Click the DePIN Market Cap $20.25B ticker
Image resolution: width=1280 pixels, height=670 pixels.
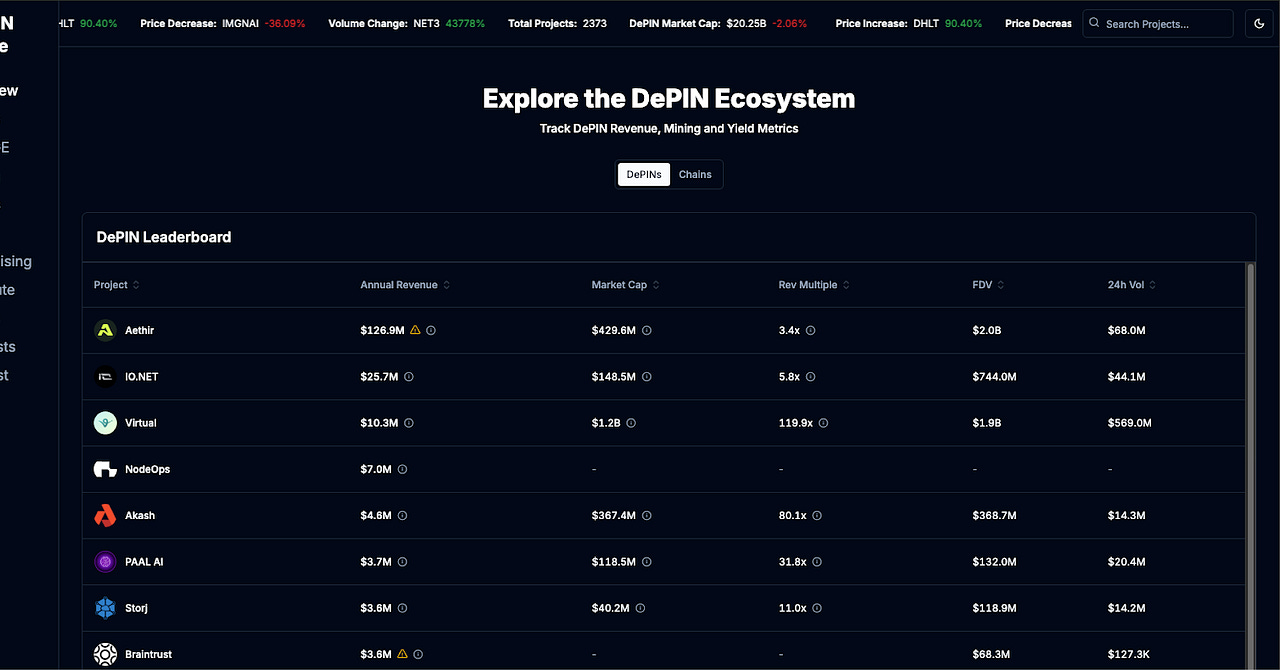pos(718,23)
